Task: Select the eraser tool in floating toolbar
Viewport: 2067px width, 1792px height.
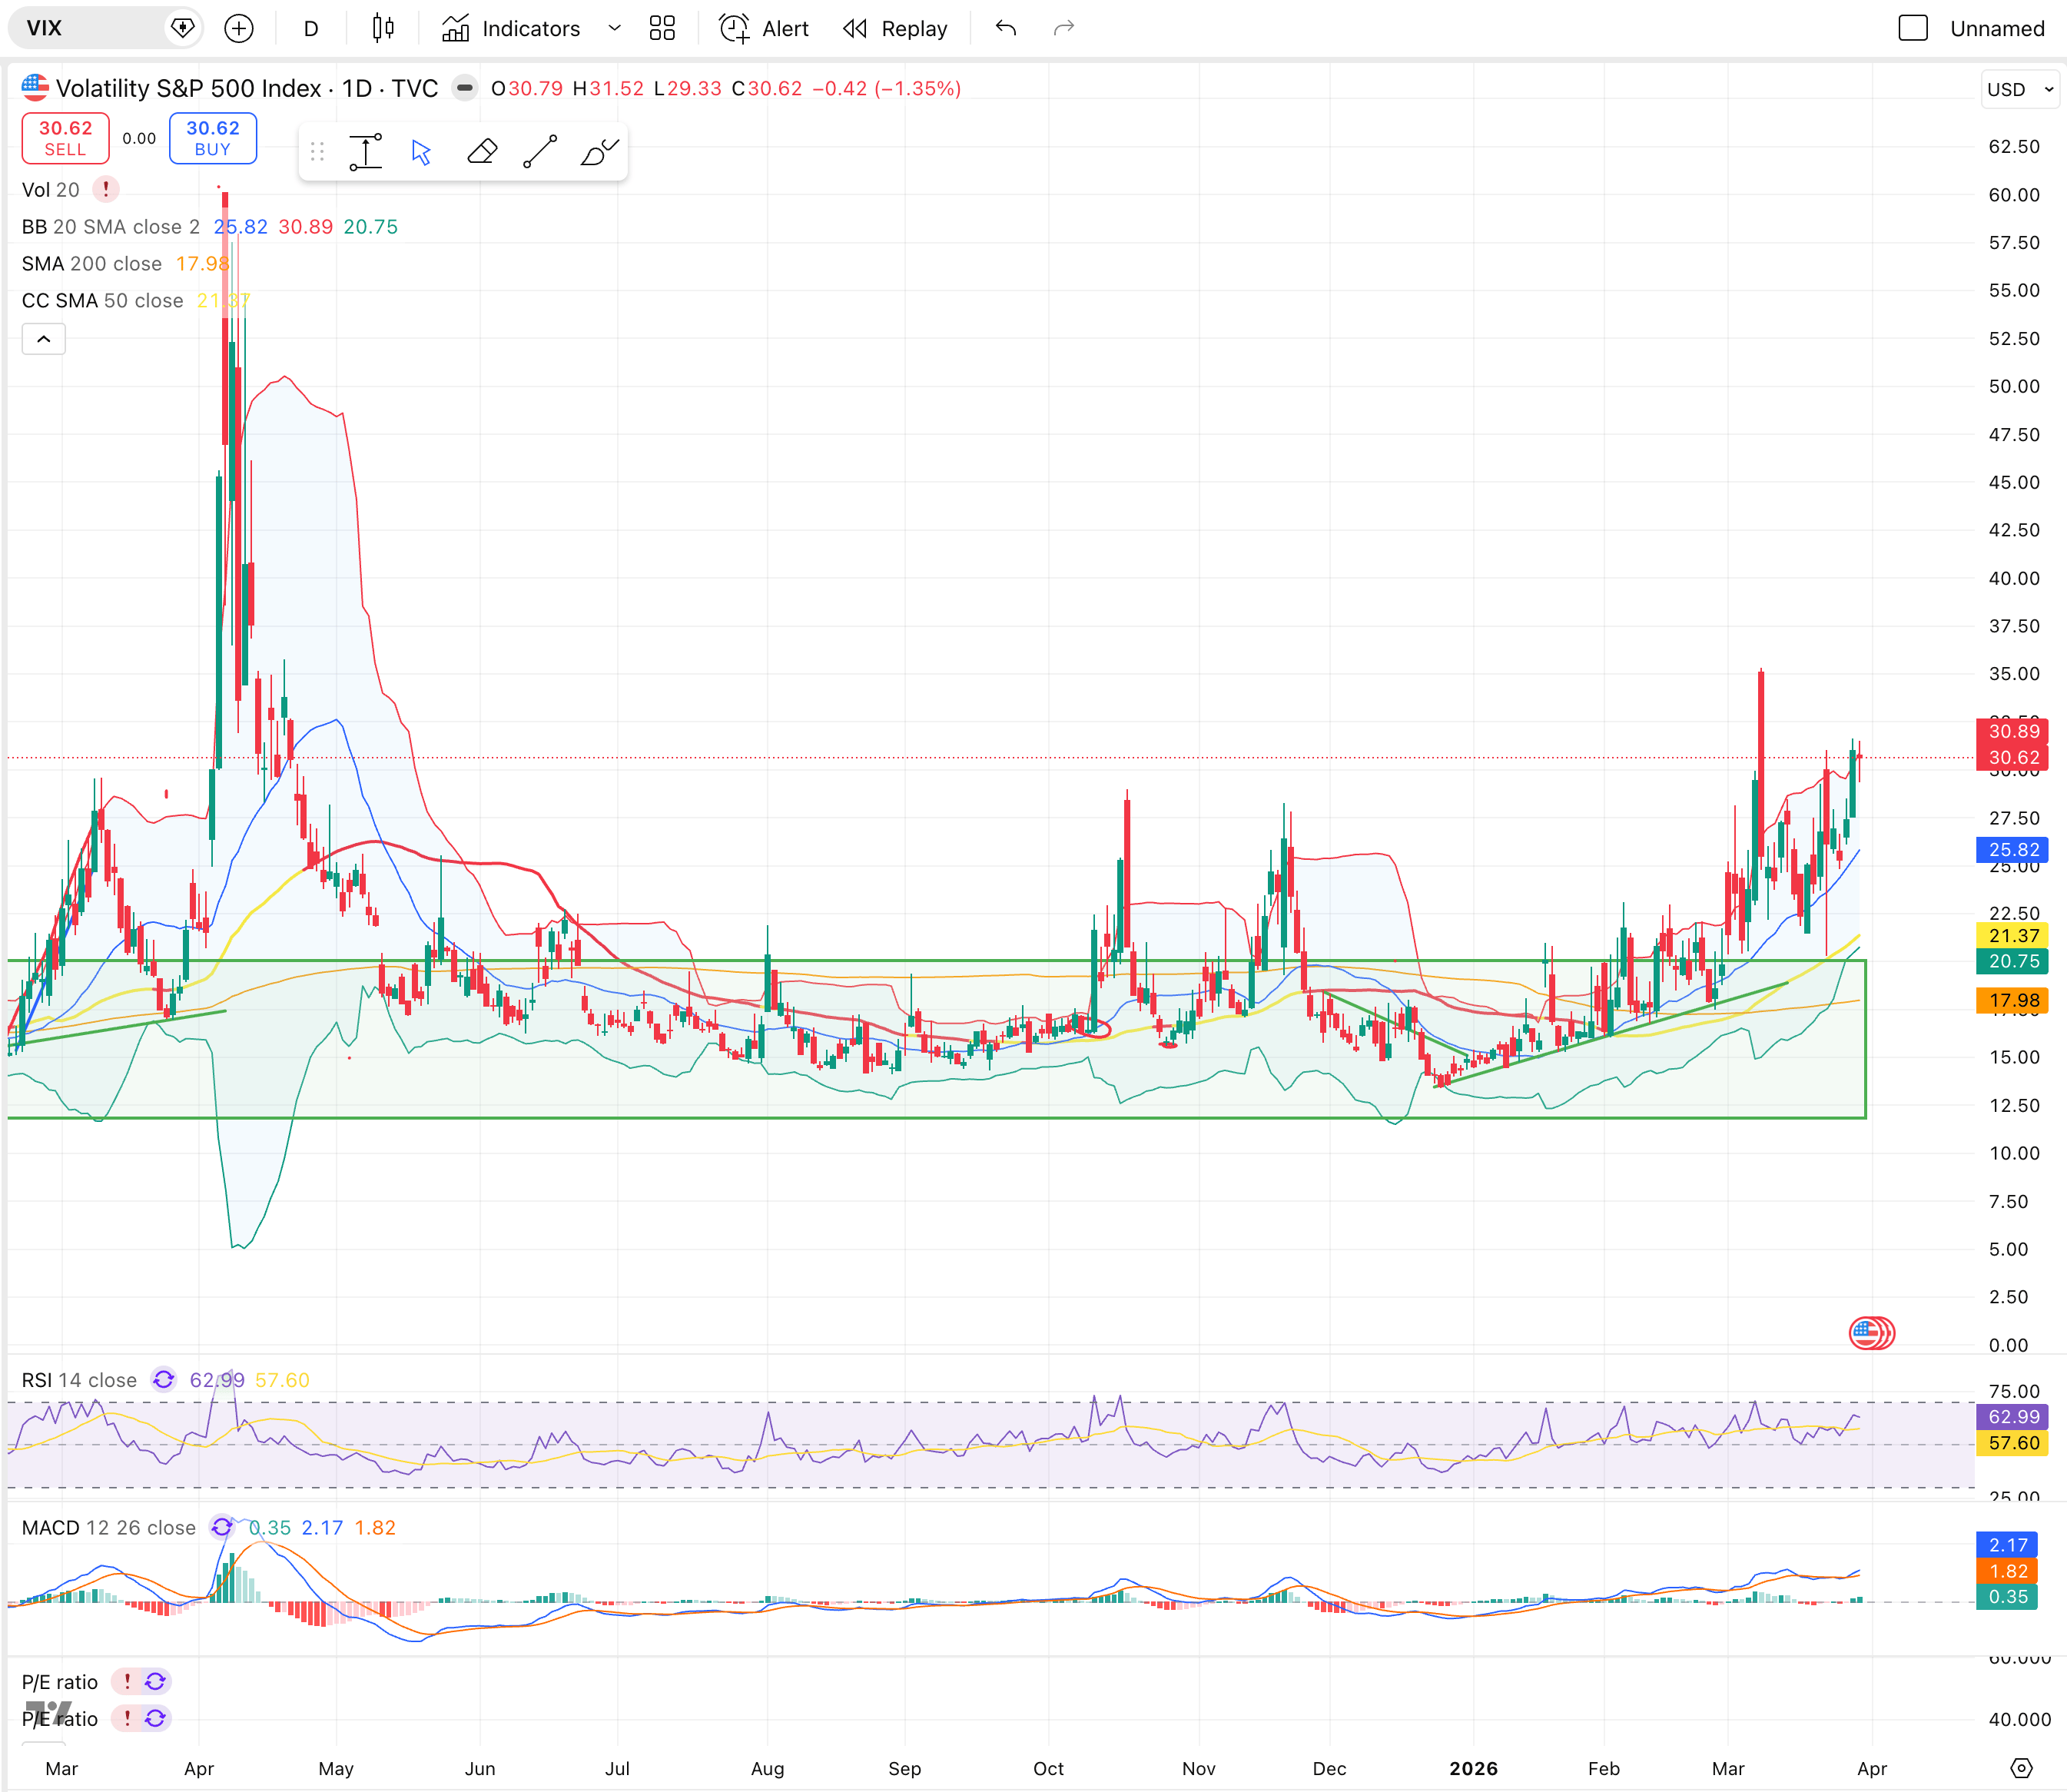Action: tap(482, 152)
